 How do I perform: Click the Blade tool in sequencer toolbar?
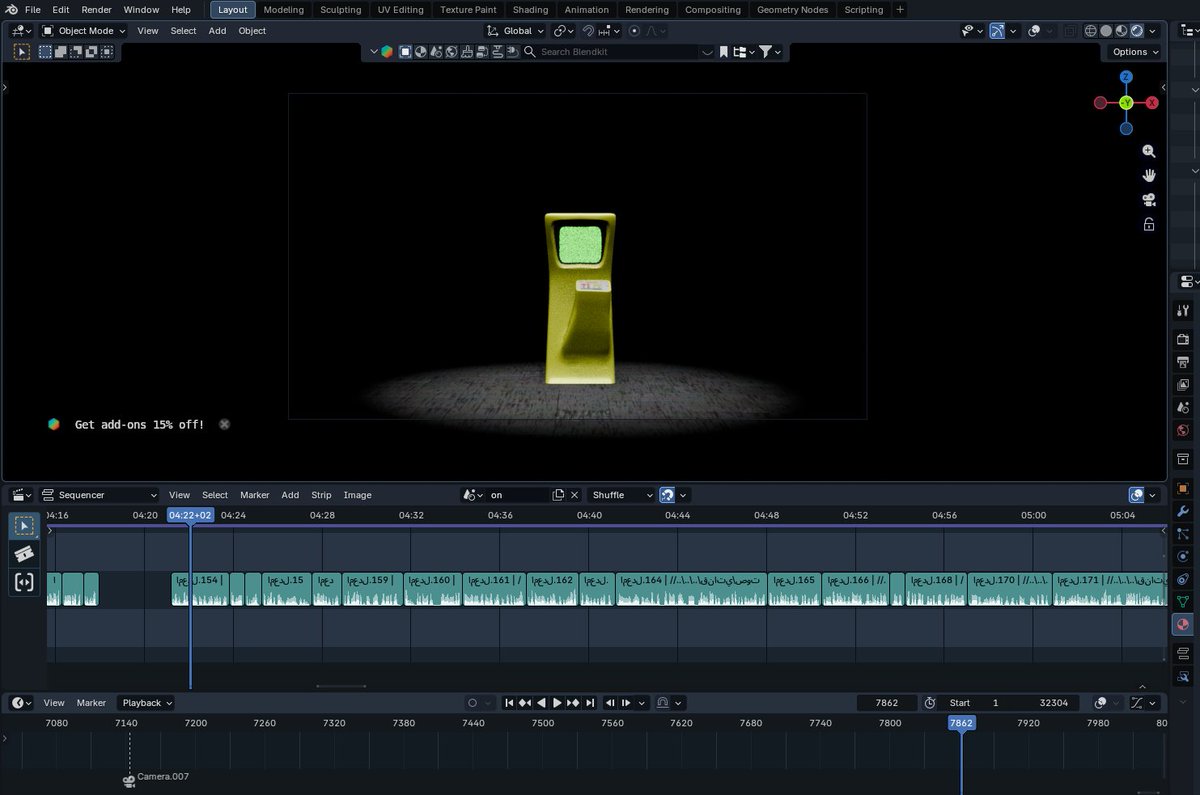pos(24,554)
